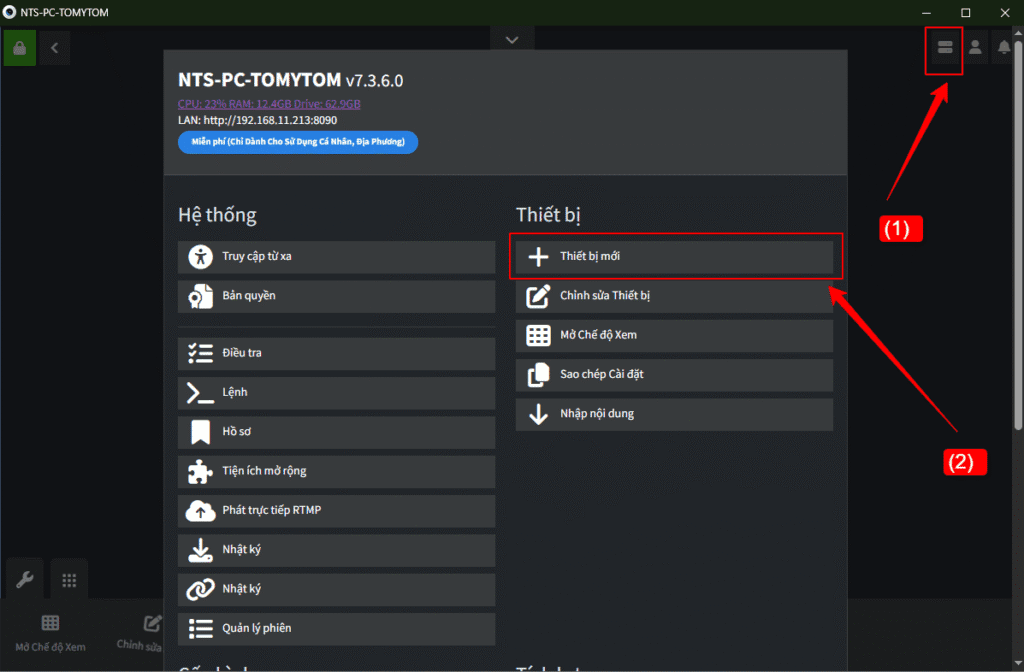Click the Hồ sơ bookmark icon

pos(198,432)
